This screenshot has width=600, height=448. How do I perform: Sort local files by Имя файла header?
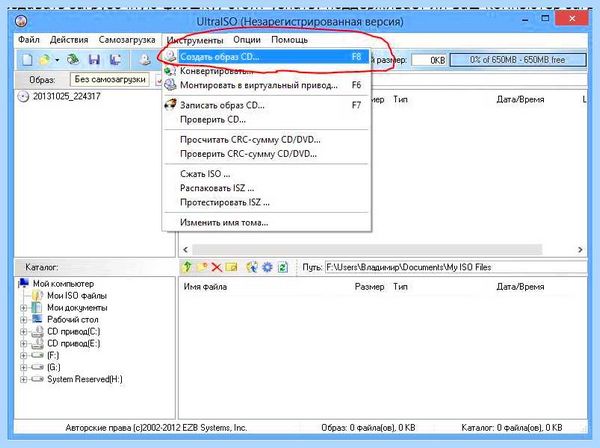205,287
